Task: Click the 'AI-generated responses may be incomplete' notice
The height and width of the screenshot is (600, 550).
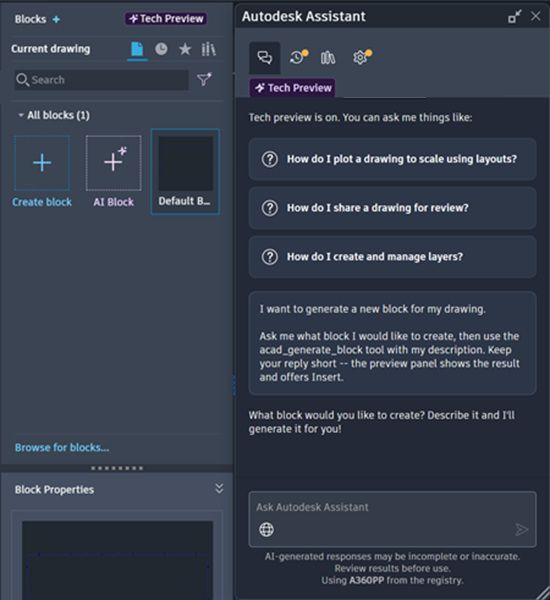Action: (392, 562)
